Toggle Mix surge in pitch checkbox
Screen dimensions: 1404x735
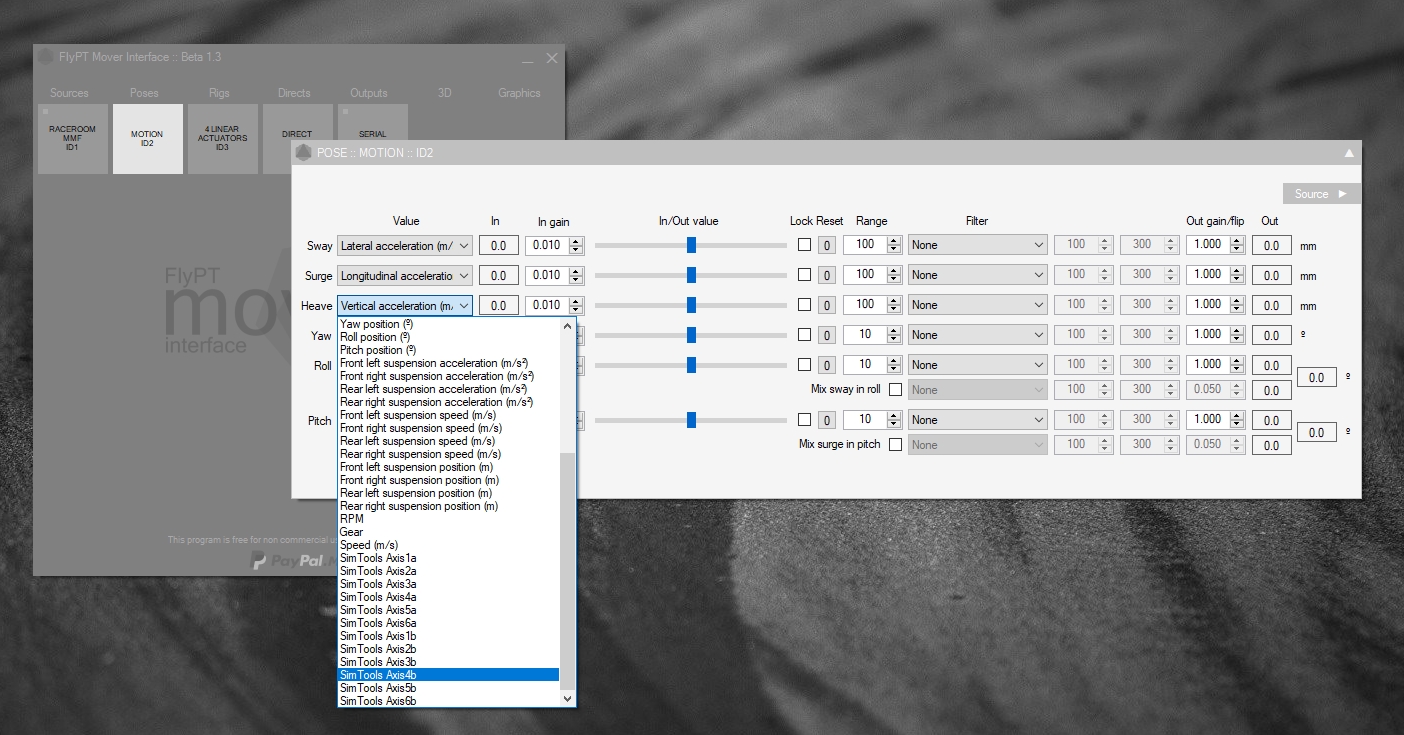point(895,445)
